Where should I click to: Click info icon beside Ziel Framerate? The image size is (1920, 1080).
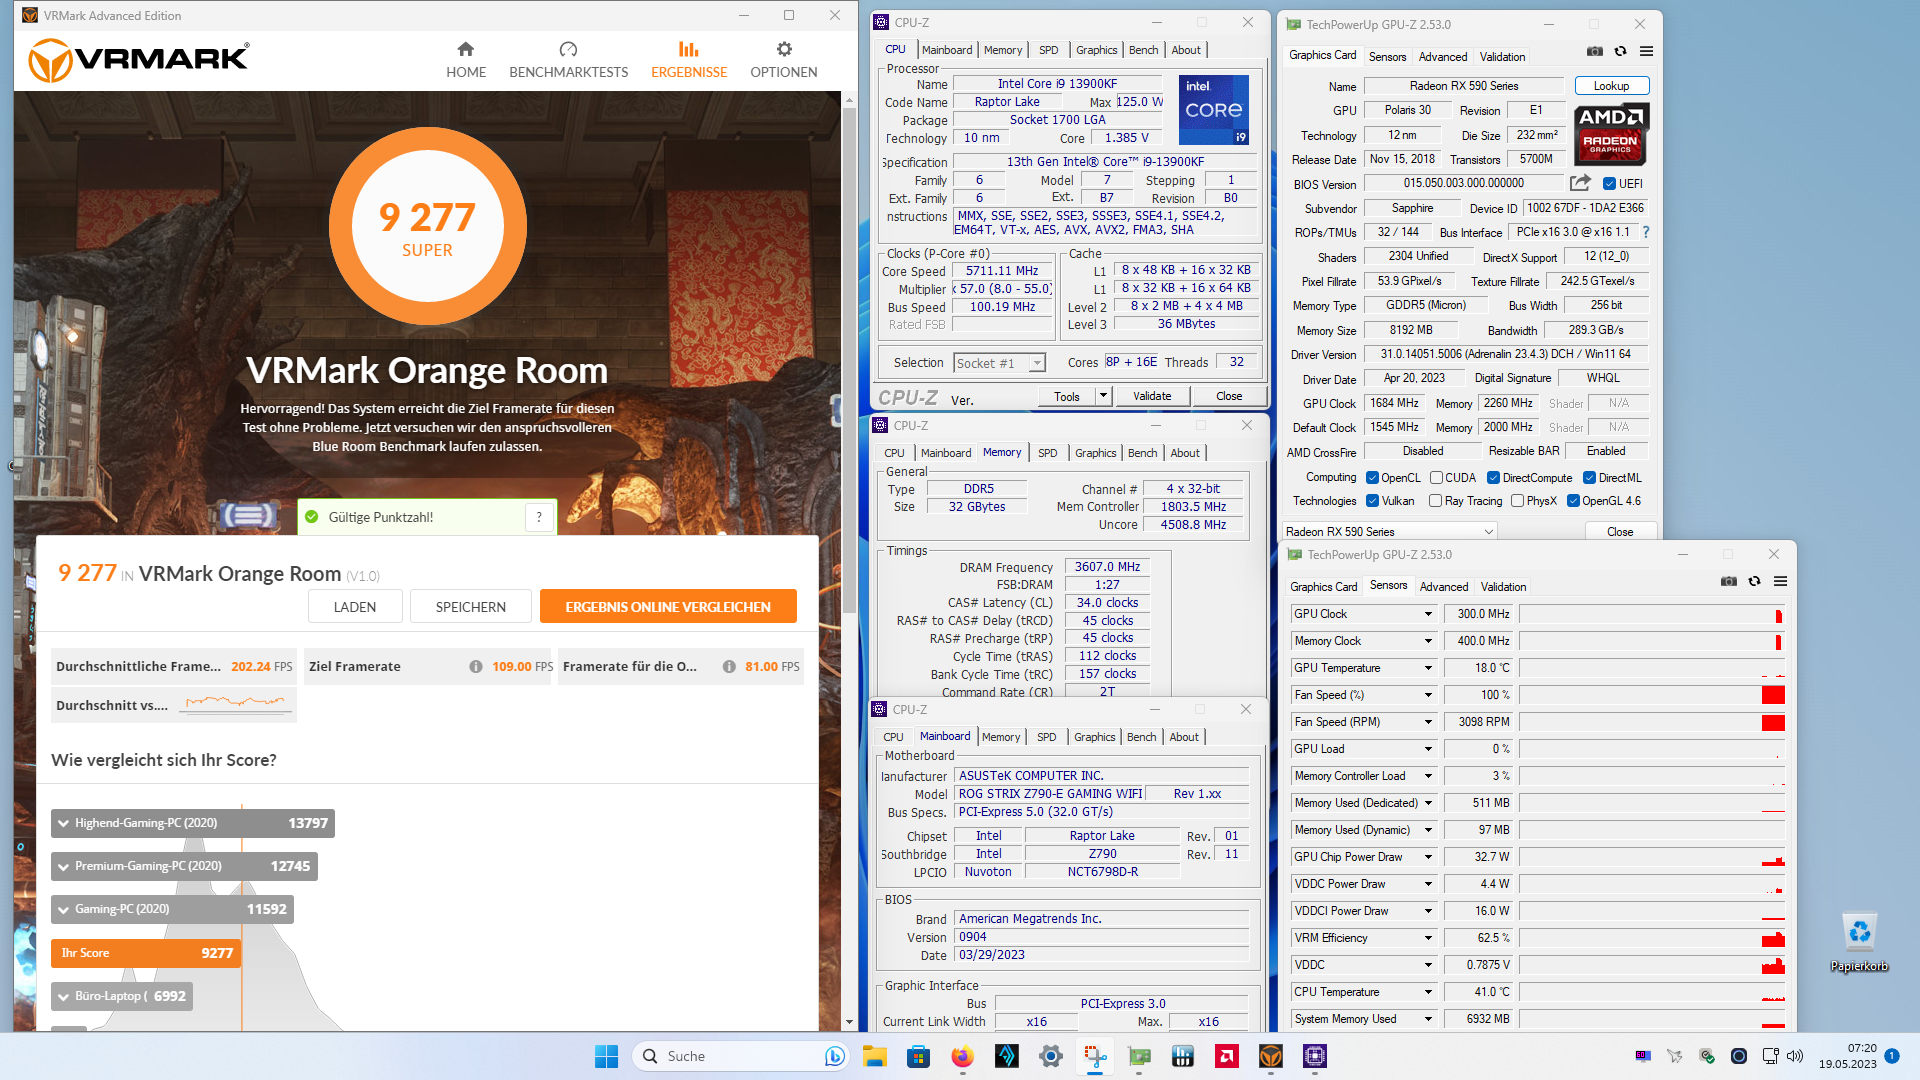[x=476, y=666]
